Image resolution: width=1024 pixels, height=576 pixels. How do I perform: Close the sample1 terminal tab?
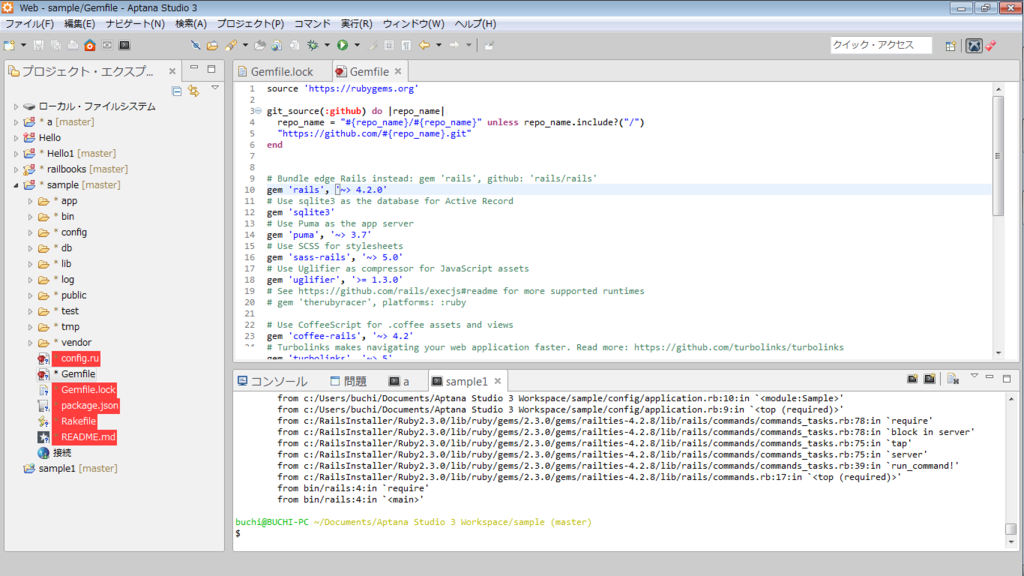[498, 381]
